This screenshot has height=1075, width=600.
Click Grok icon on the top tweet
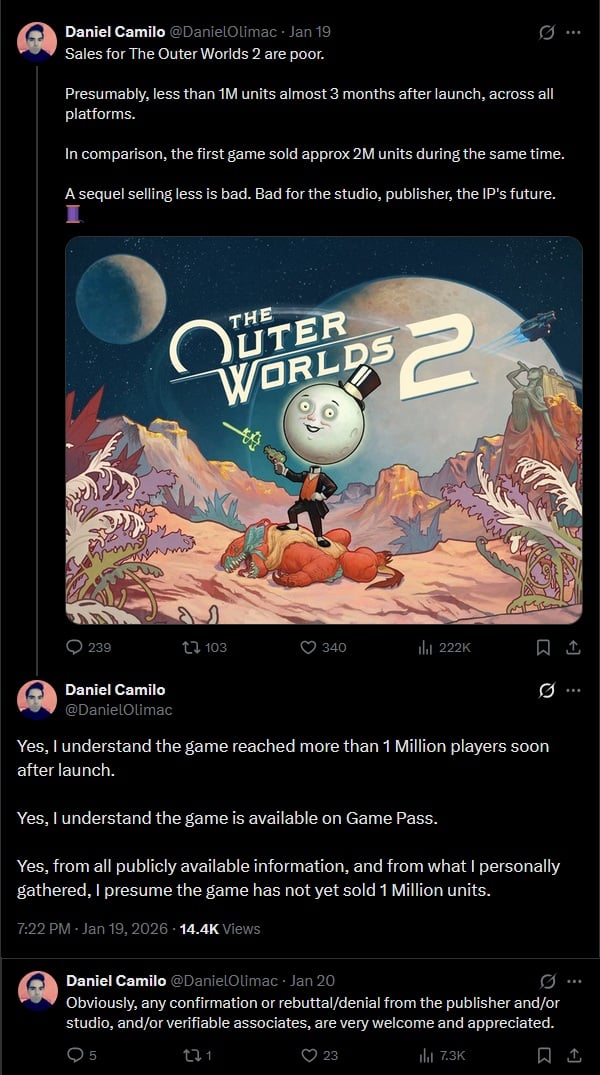coord(547,32)
